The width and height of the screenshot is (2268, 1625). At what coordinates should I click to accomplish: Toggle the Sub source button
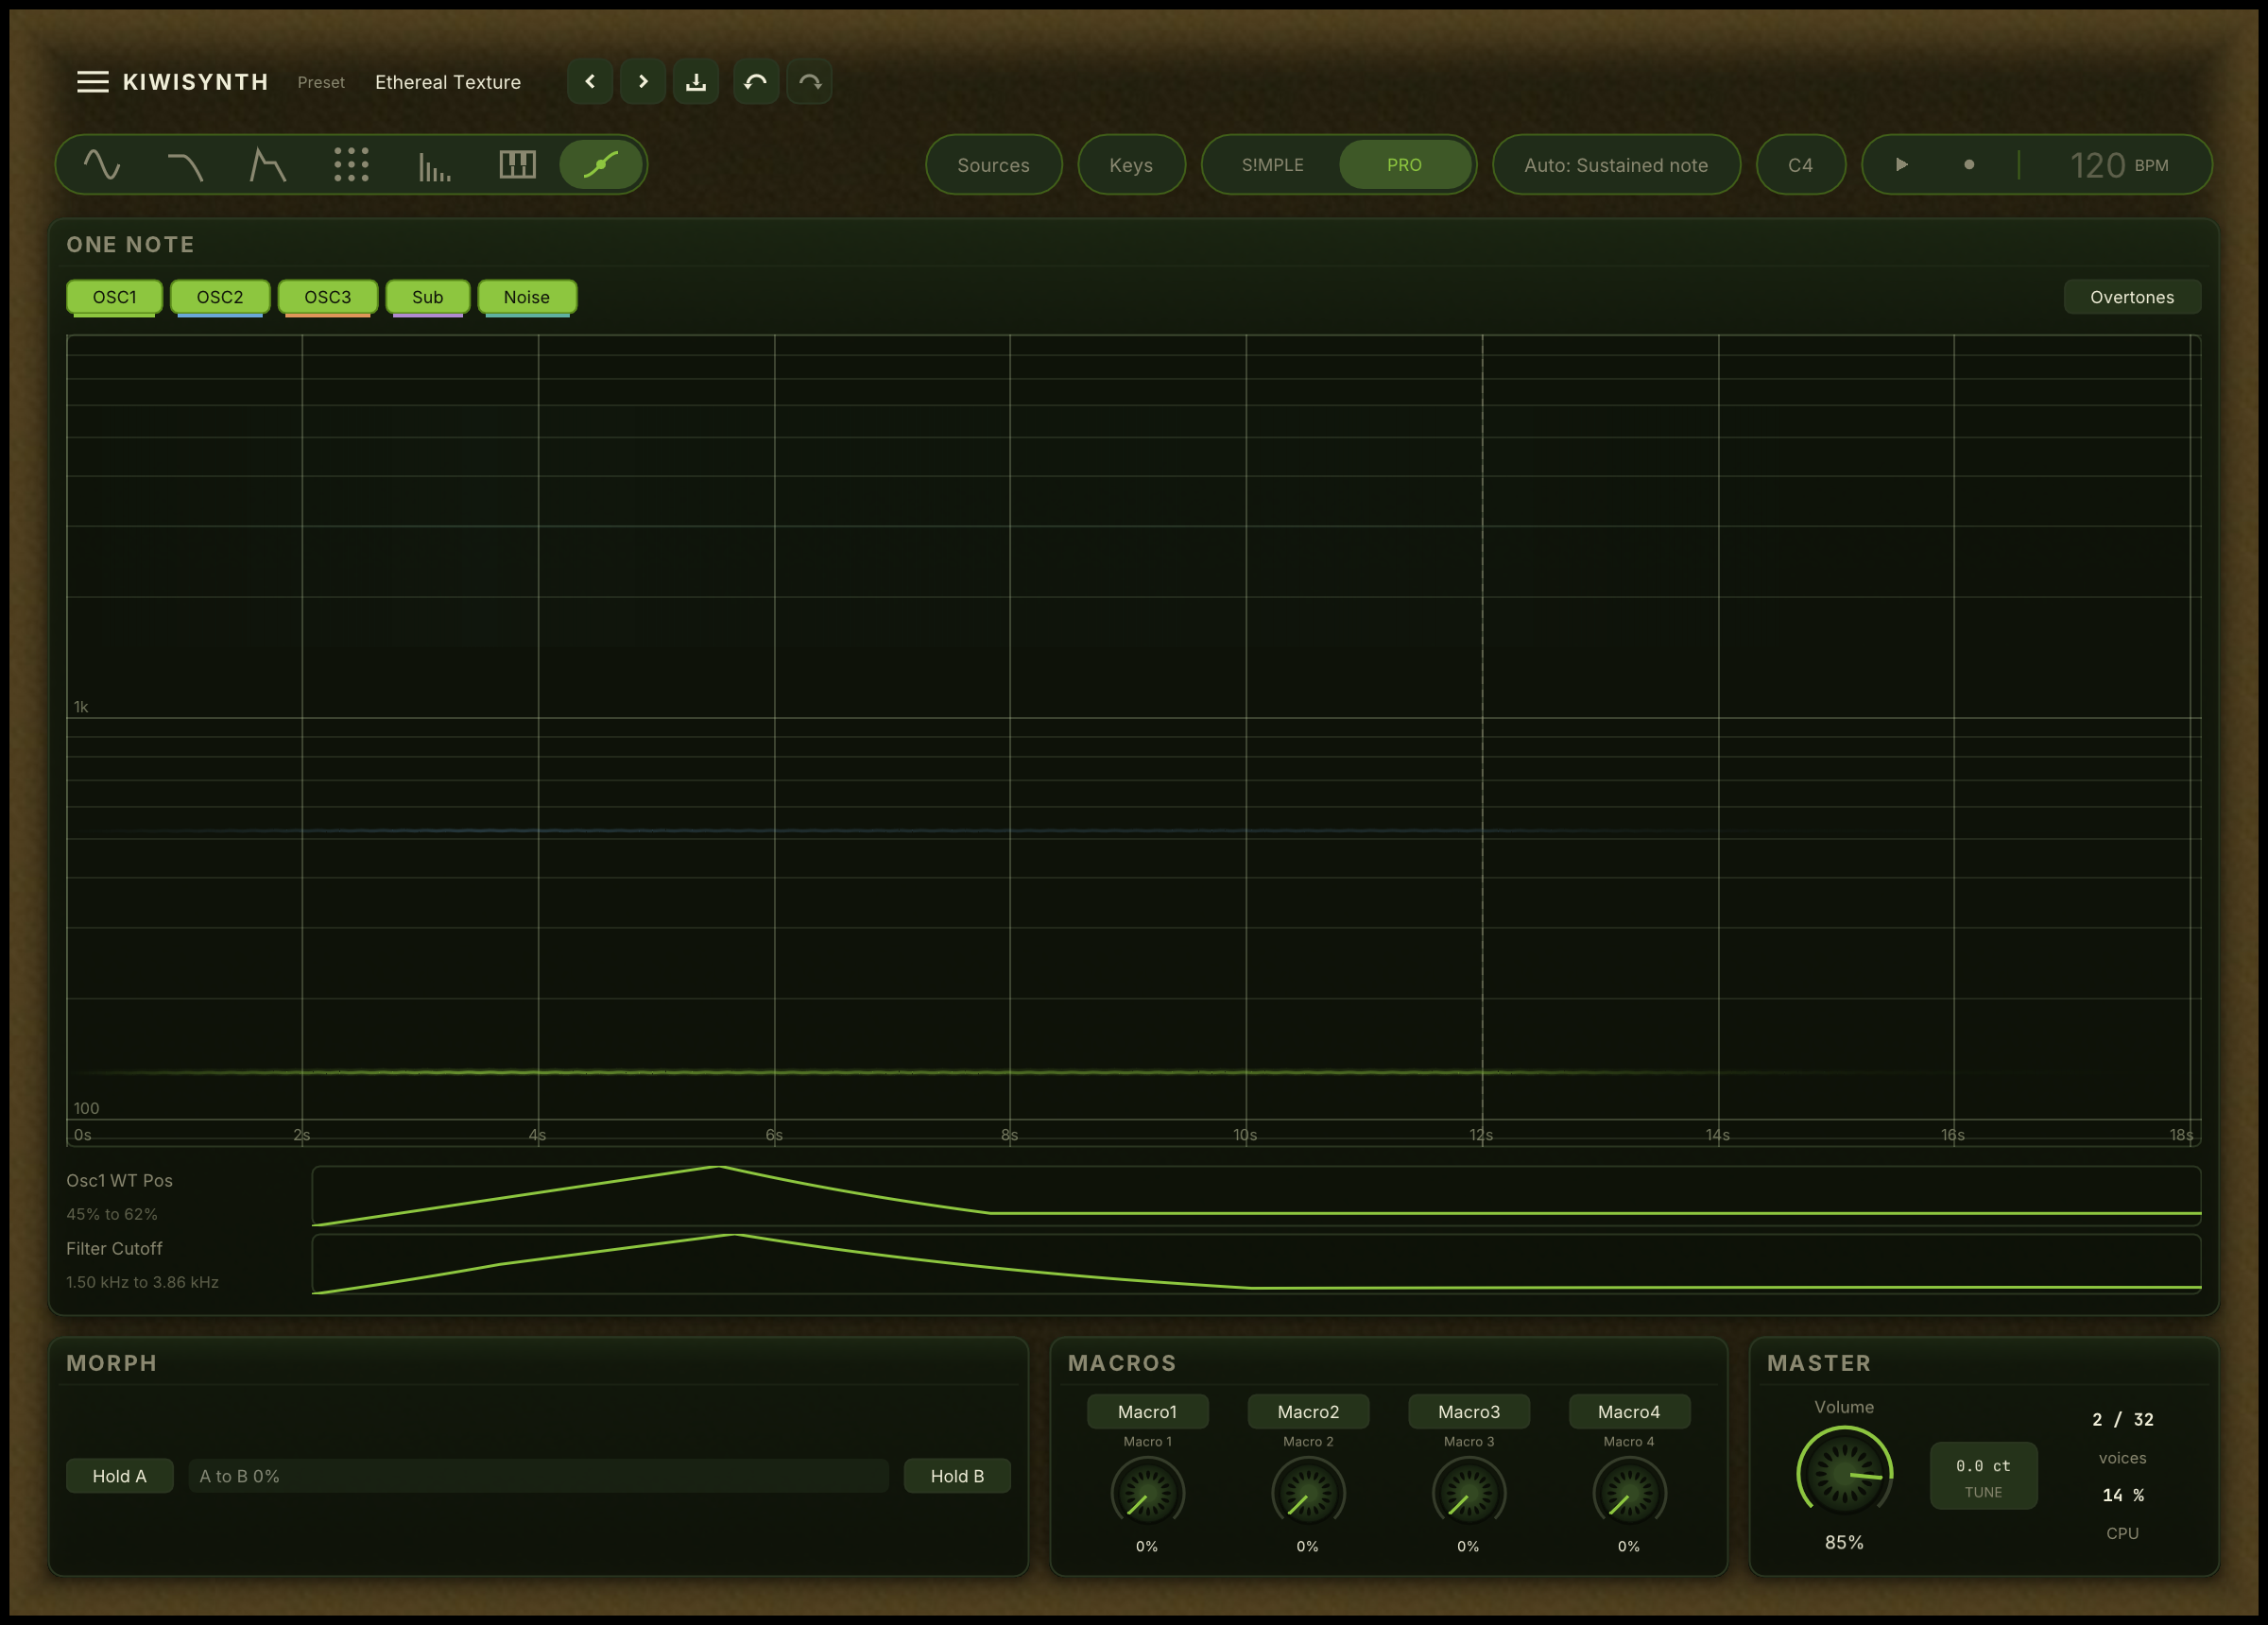pyautogui.click(x=428, y=297)
